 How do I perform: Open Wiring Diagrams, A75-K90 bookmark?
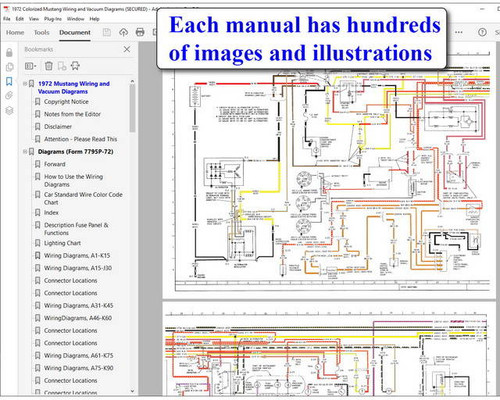(x=79, y=368)
